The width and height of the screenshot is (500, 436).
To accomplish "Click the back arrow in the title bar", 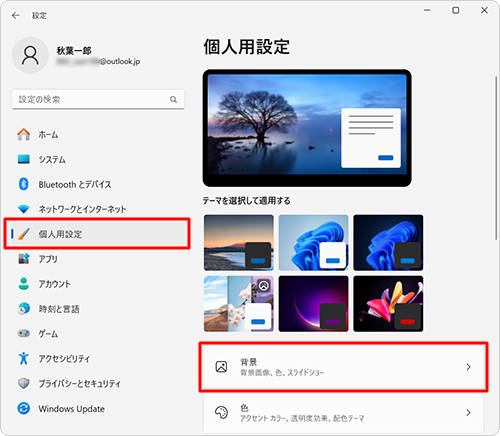I will coord(16,15).
